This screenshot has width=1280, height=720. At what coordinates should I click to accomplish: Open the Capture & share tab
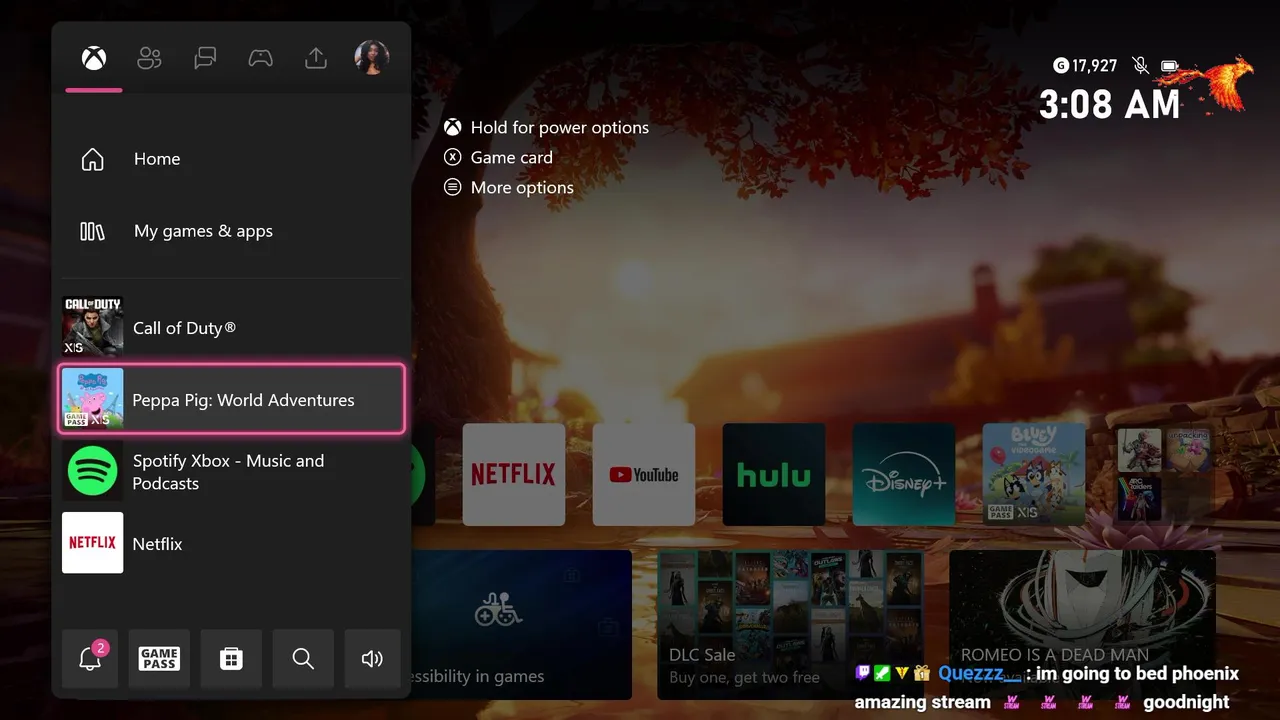pyautogui.click(x=316, y=58)
